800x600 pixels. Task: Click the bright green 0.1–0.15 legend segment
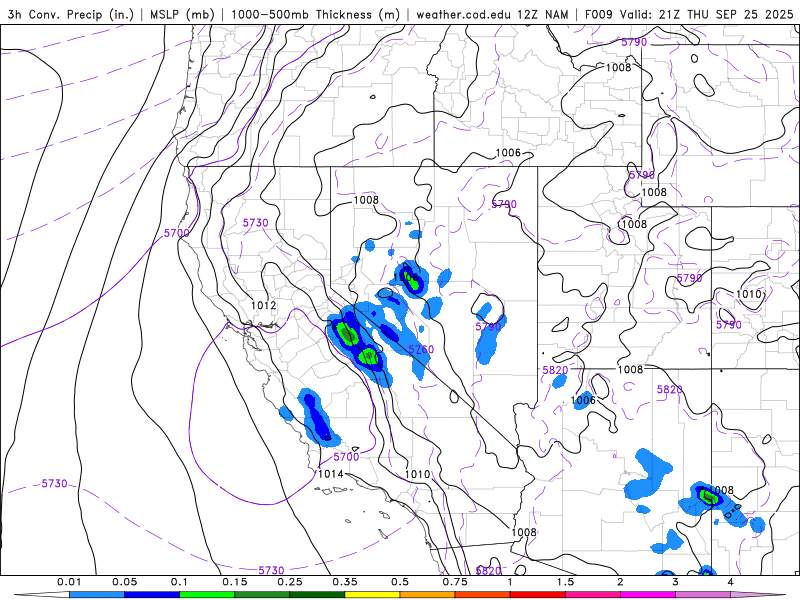point(207,595)
